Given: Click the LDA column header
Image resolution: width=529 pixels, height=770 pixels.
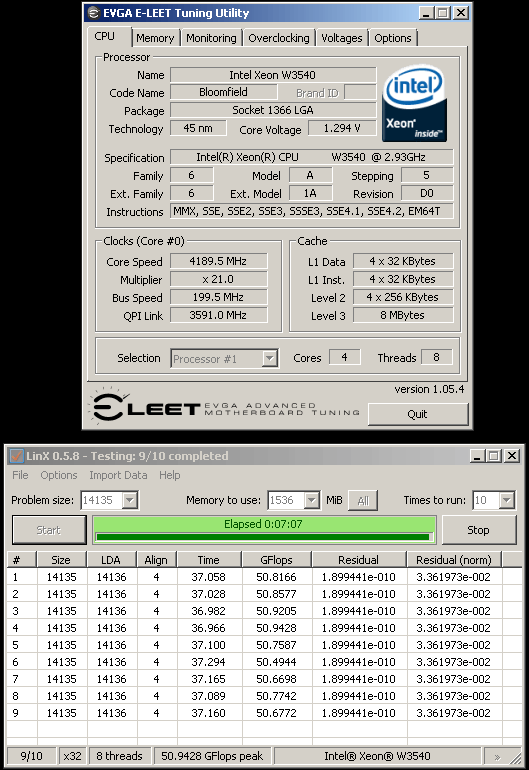Looking at the screenshot, I should (111, 560).
